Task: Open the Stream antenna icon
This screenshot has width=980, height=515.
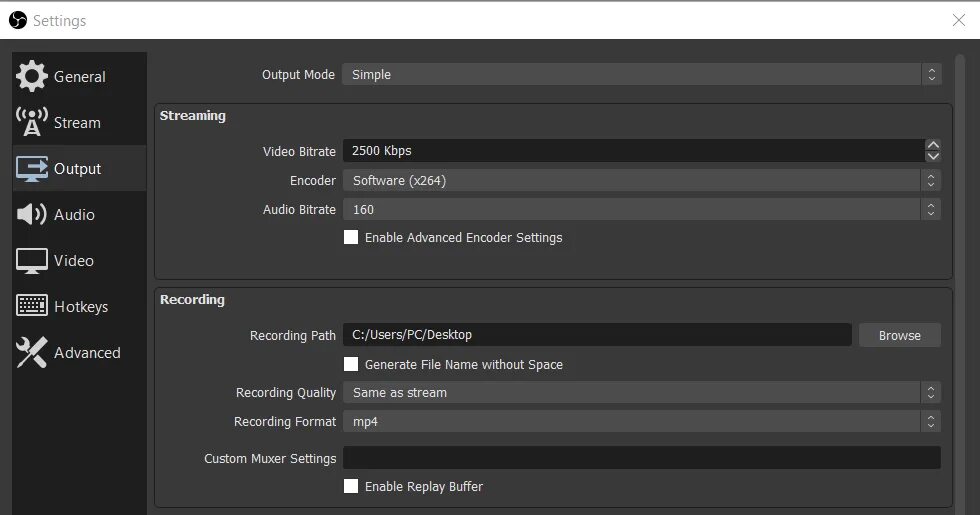Action: [x=31, y=122]
